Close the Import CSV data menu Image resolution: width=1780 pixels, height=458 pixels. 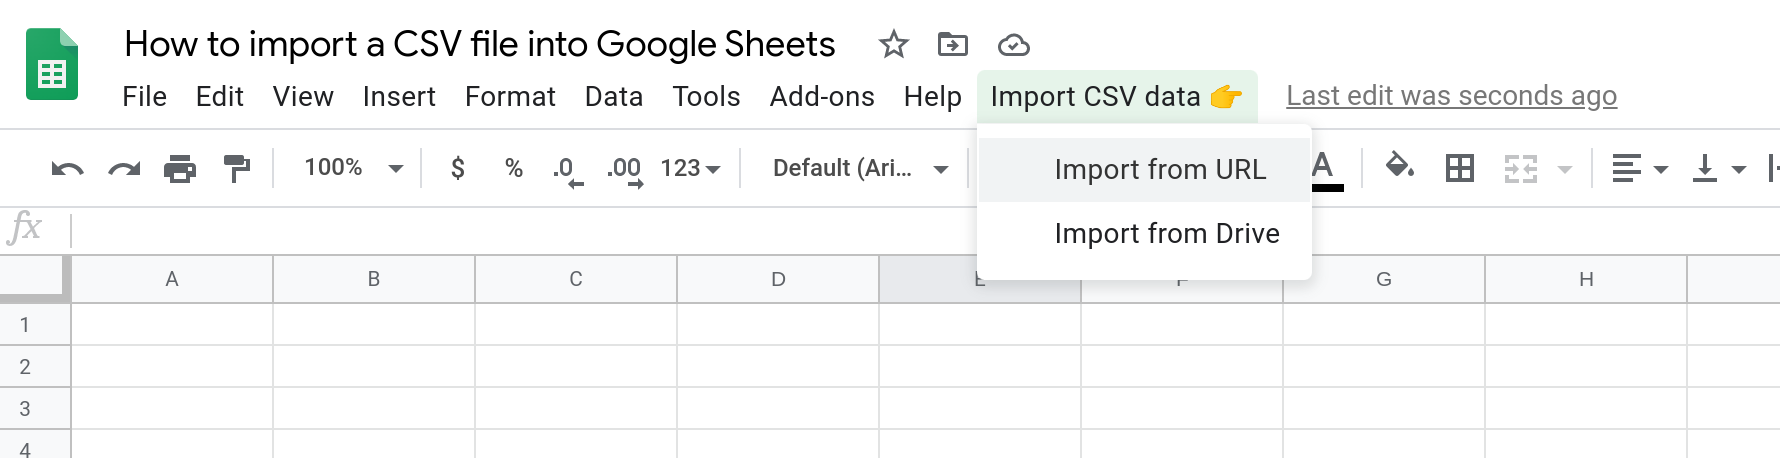point(1117,97)
